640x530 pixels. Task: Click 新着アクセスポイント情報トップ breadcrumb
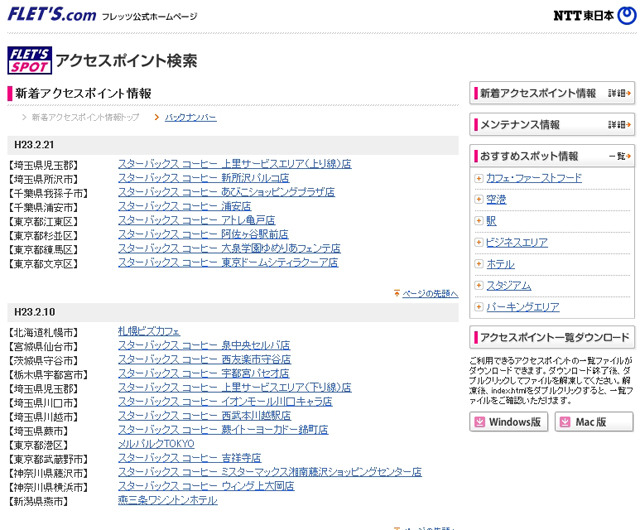pos(85,118)
